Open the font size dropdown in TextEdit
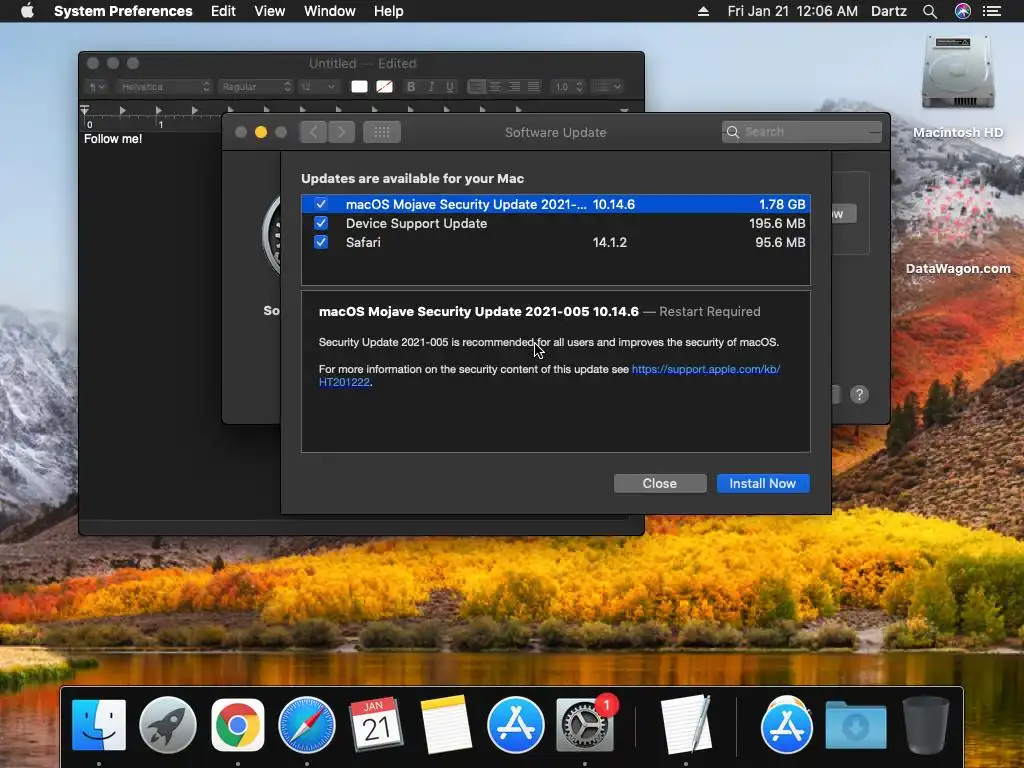The width and height of the screenshot is (1024, 768). [x=318, y=87]
